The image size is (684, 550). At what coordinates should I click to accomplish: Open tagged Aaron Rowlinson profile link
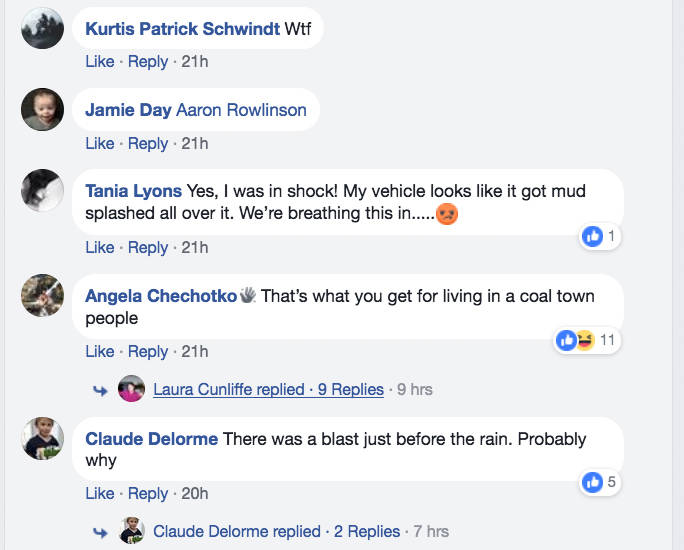pos(241,110)
